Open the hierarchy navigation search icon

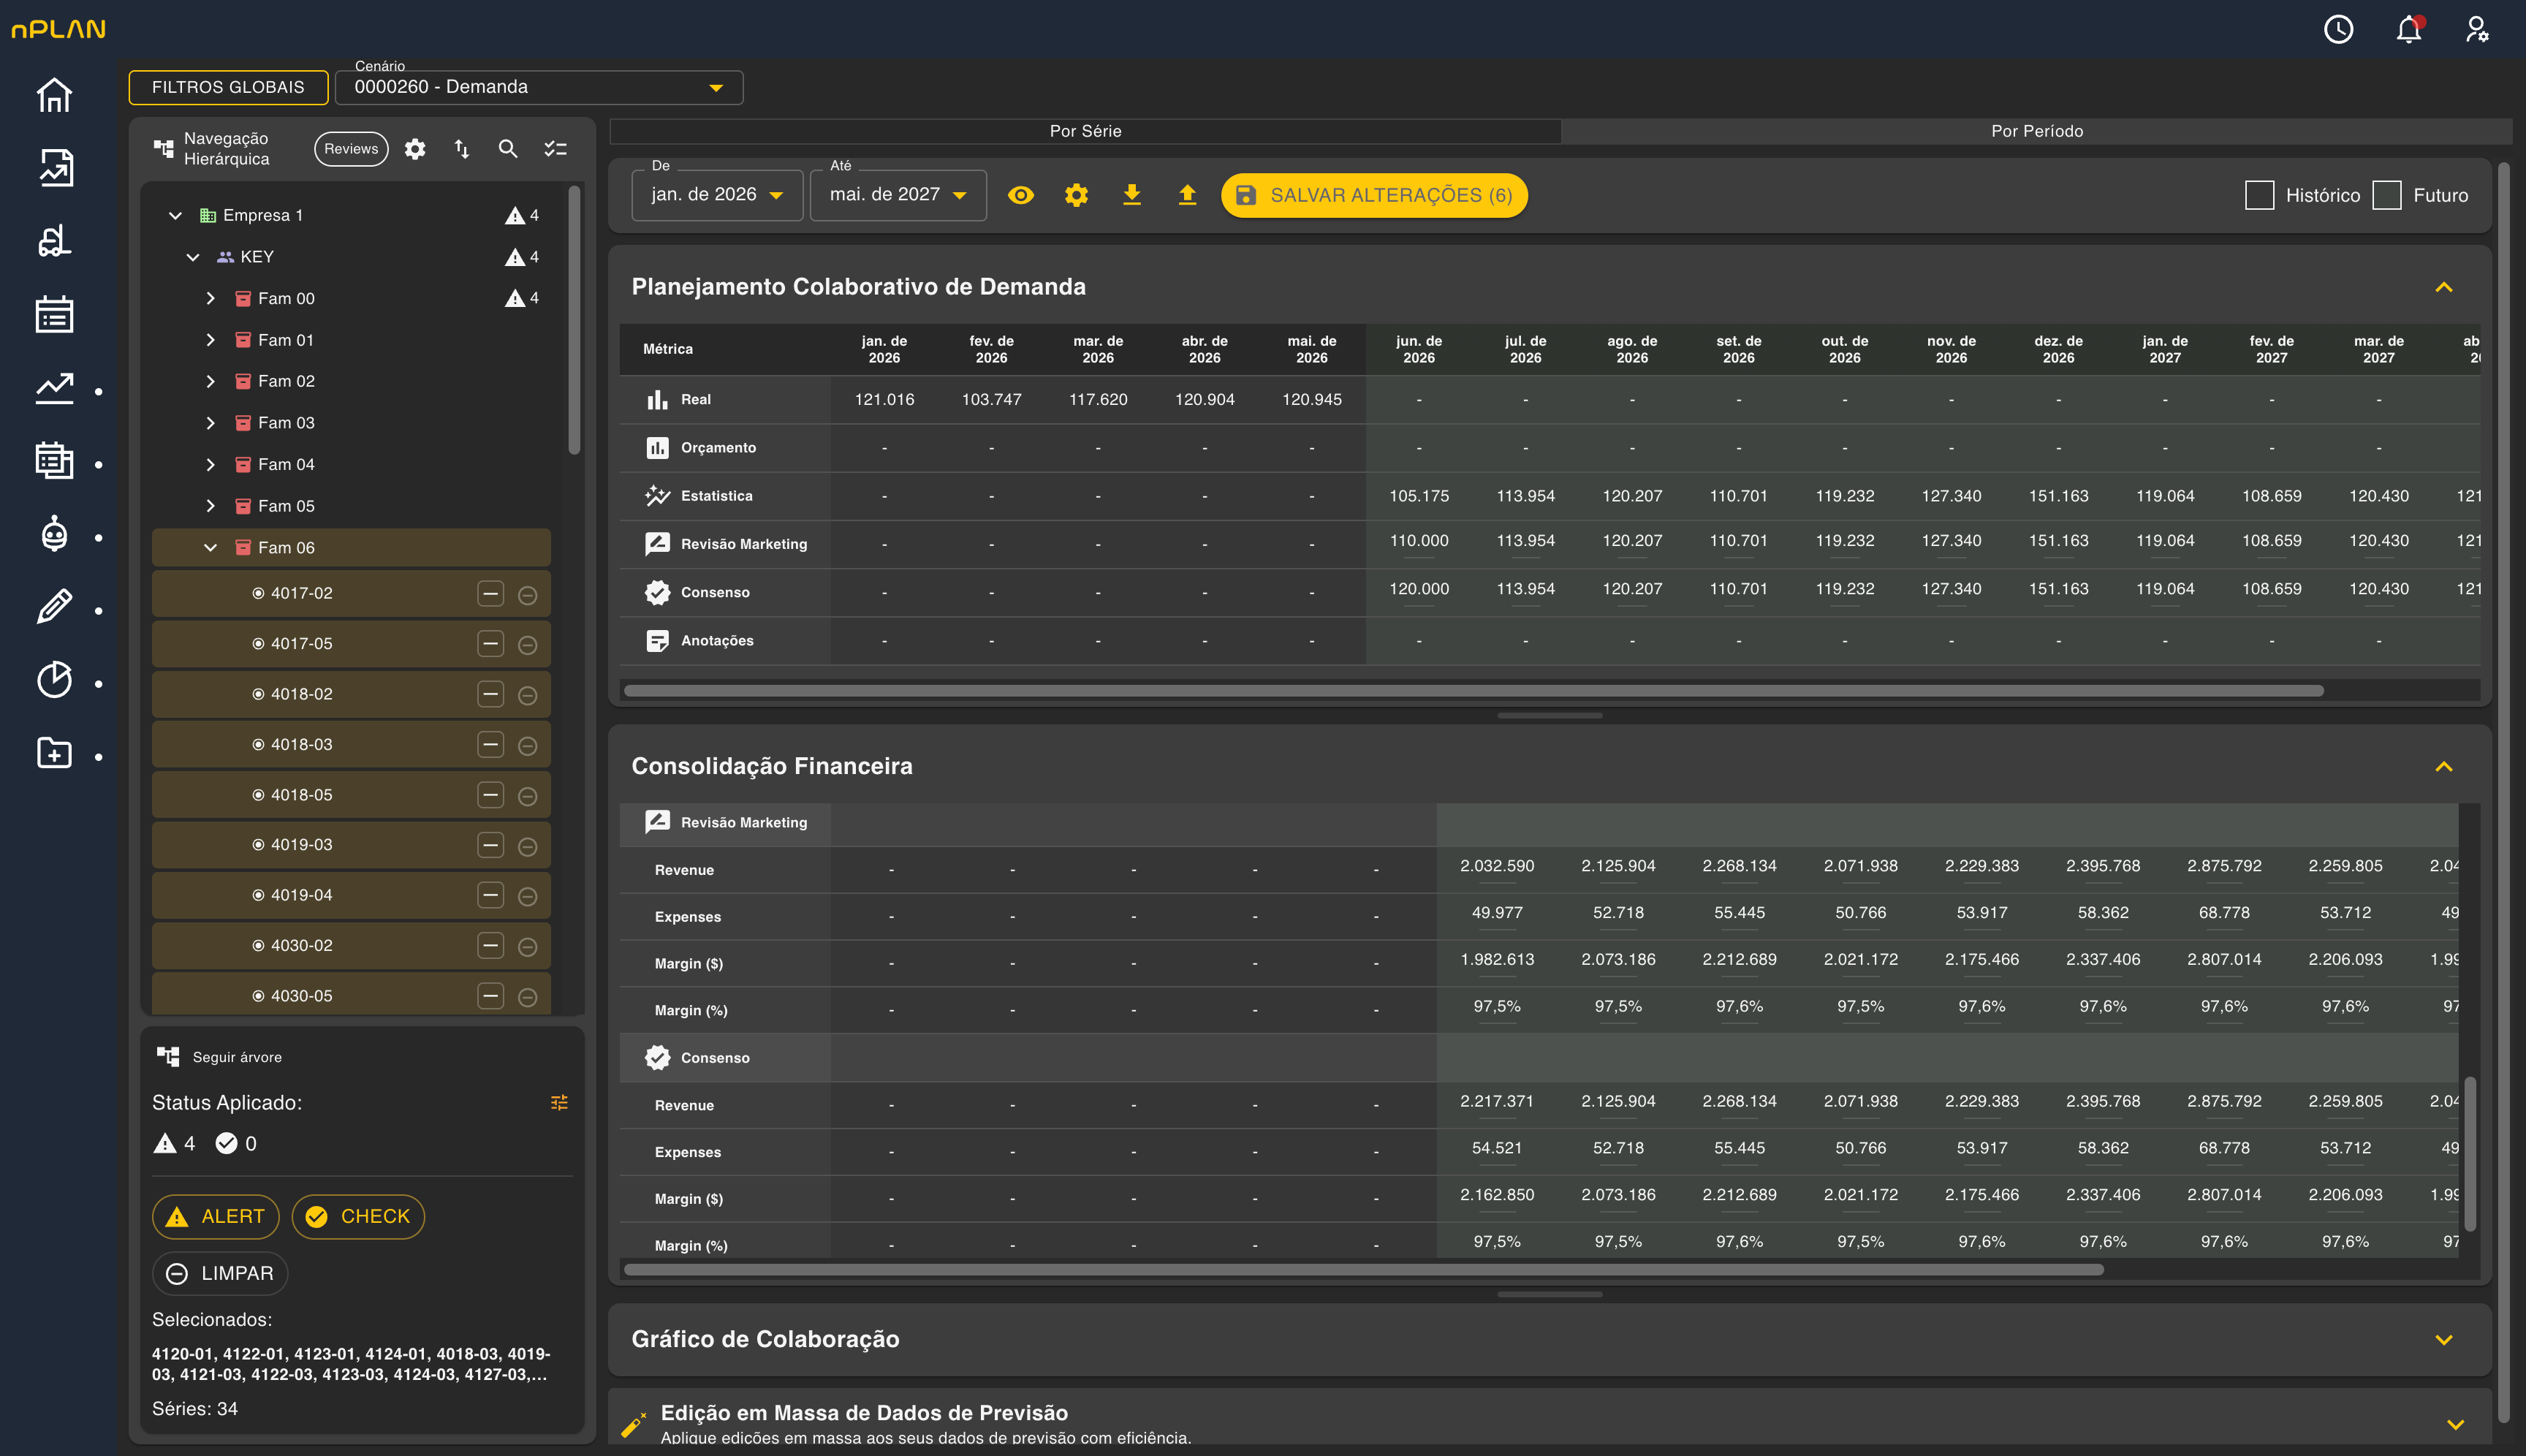coord(508,149)
